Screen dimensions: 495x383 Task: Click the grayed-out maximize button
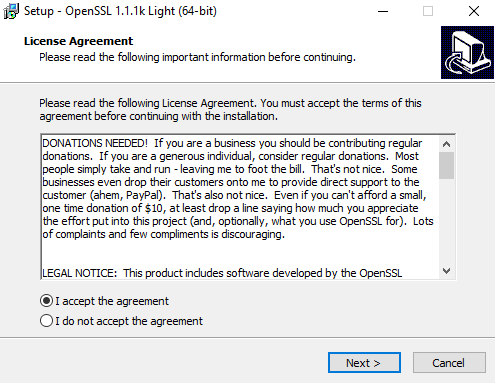tap(428, 11)
